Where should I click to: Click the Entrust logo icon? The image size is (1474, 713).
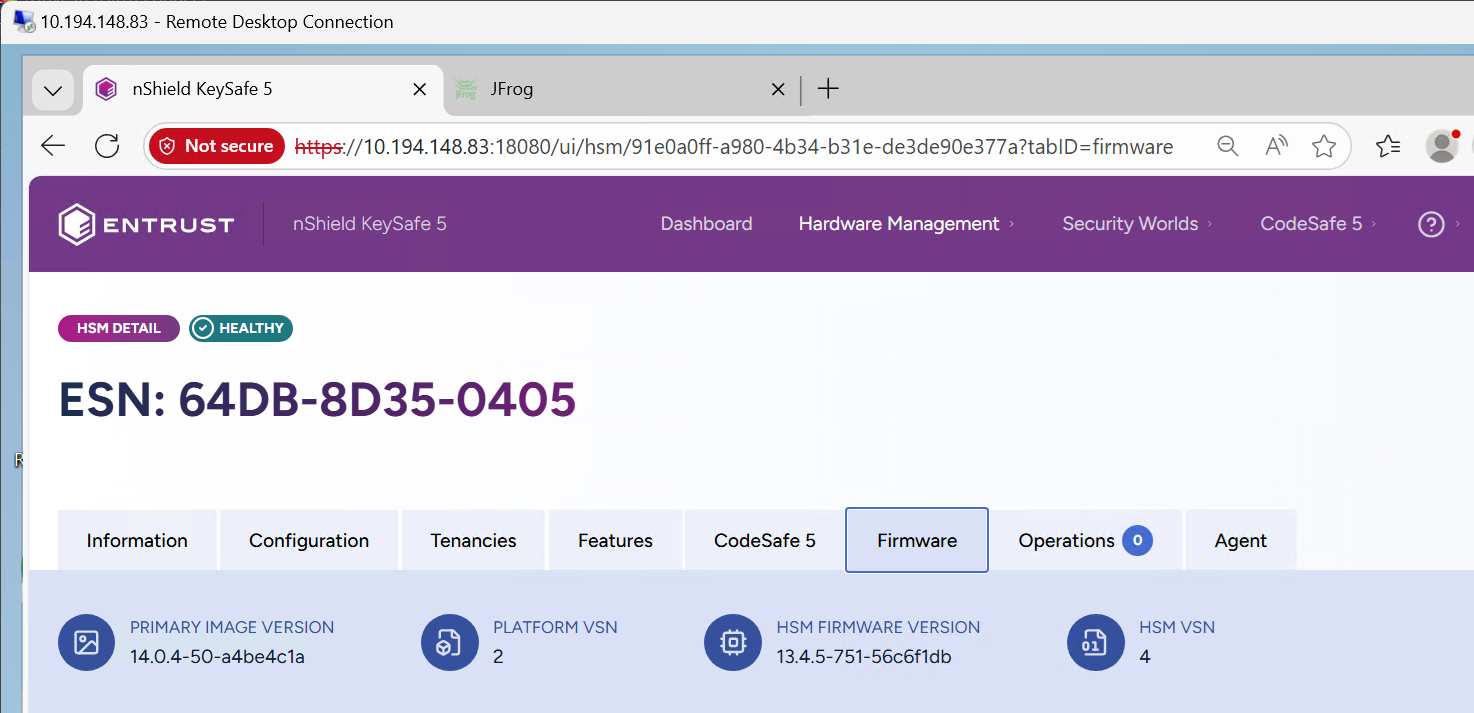pos(77,224)
